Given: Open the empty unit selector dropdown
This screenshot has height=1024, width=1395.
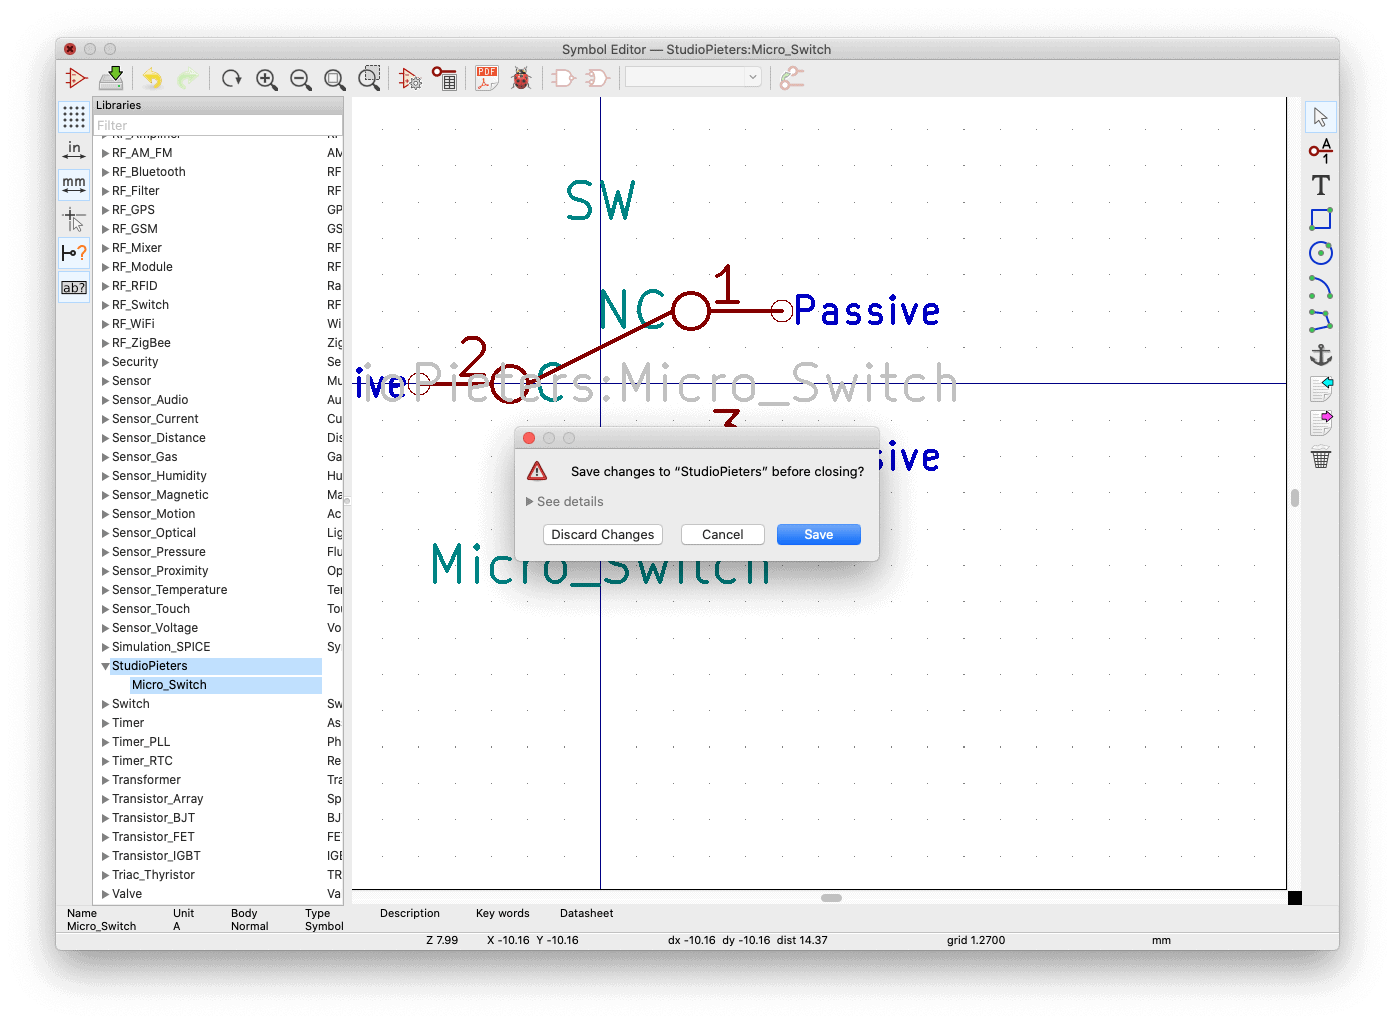Looking at the screenshot, I should click(x=693, y=77).
